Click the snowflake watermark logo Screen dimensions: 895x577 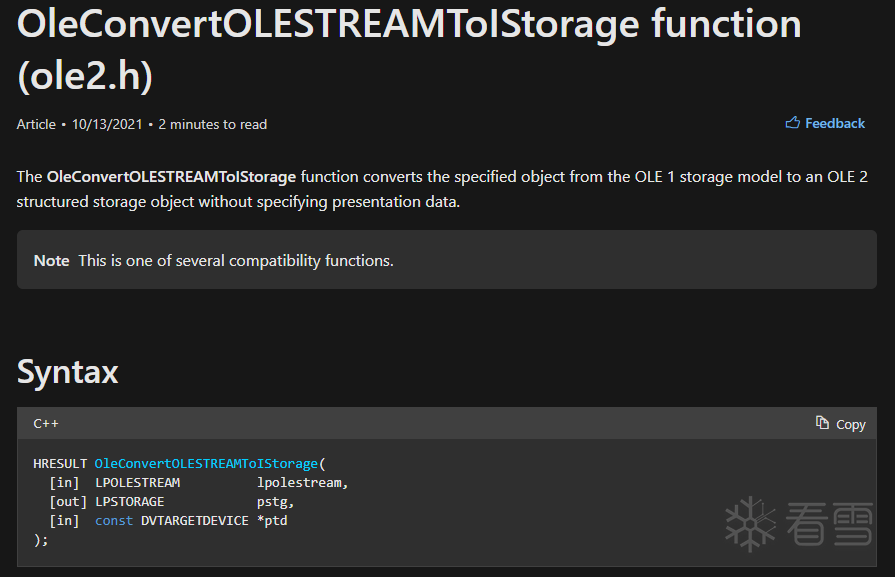(750, 523)
